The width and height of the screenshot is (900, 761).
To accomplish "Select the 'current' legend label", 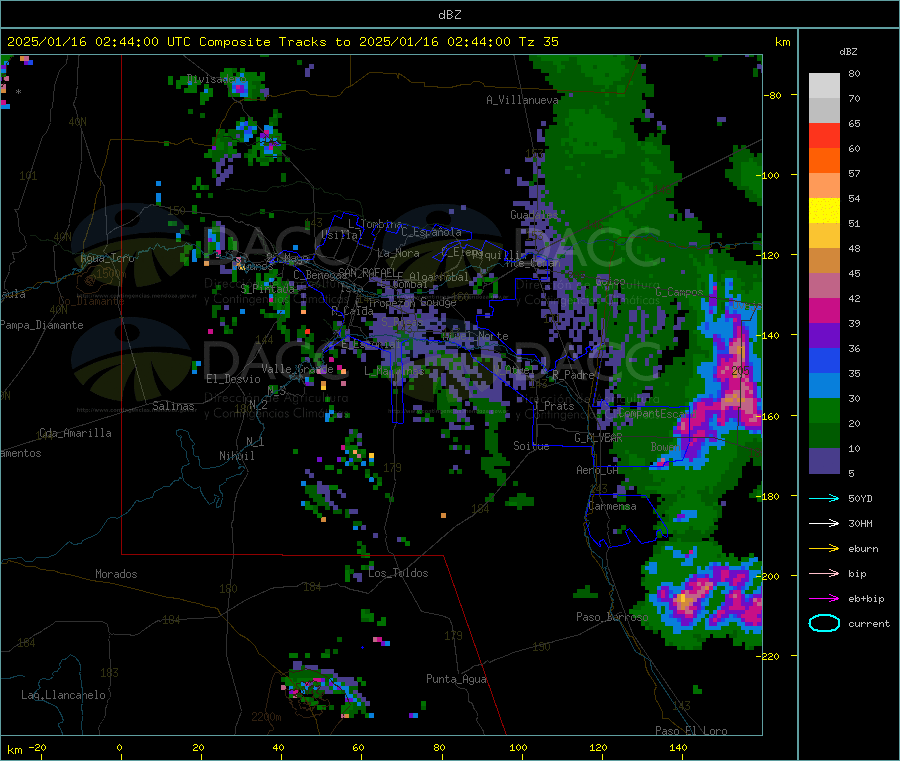I will pos(869,623).
